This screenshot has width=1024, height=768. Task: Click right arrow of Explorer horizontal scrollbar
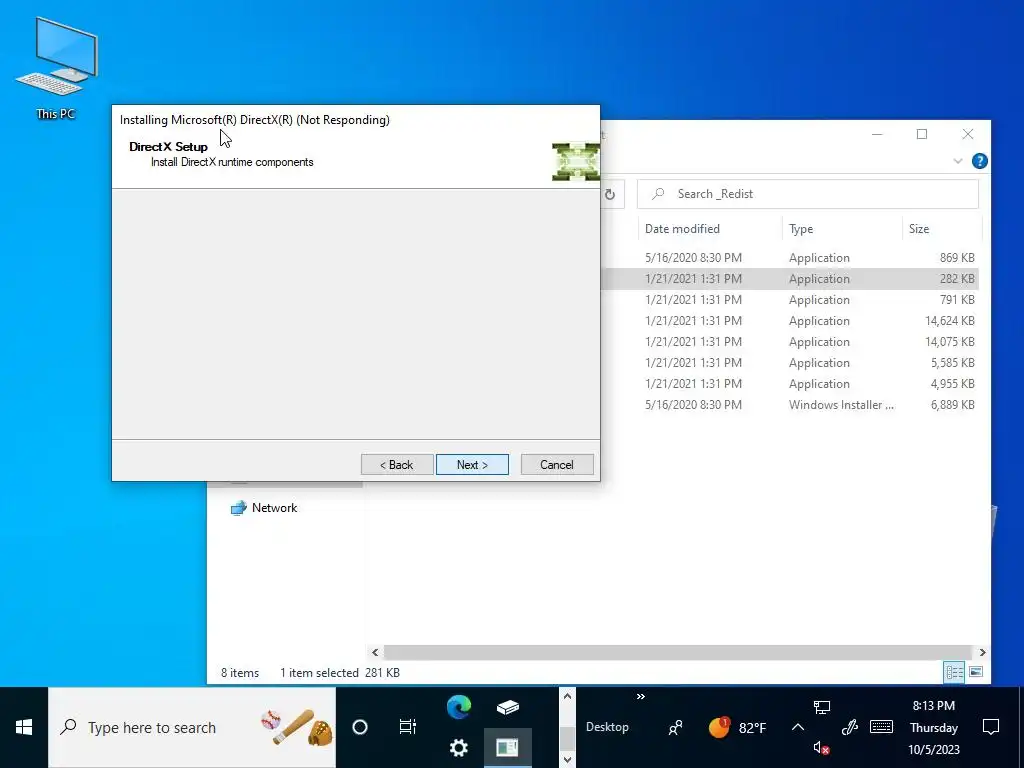(982, 652)
